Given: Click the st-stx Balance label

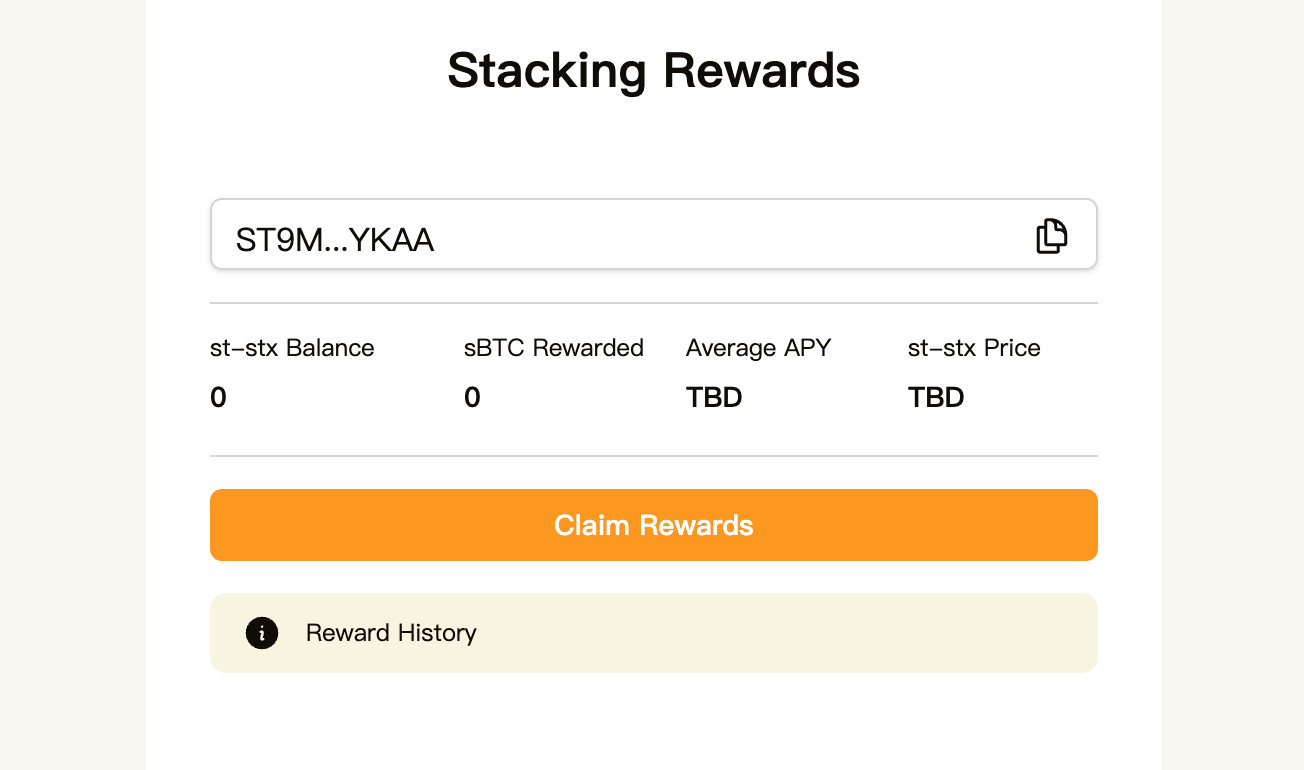Looking at the screenshot, I should pyautogui.click(x=292, y=348).
